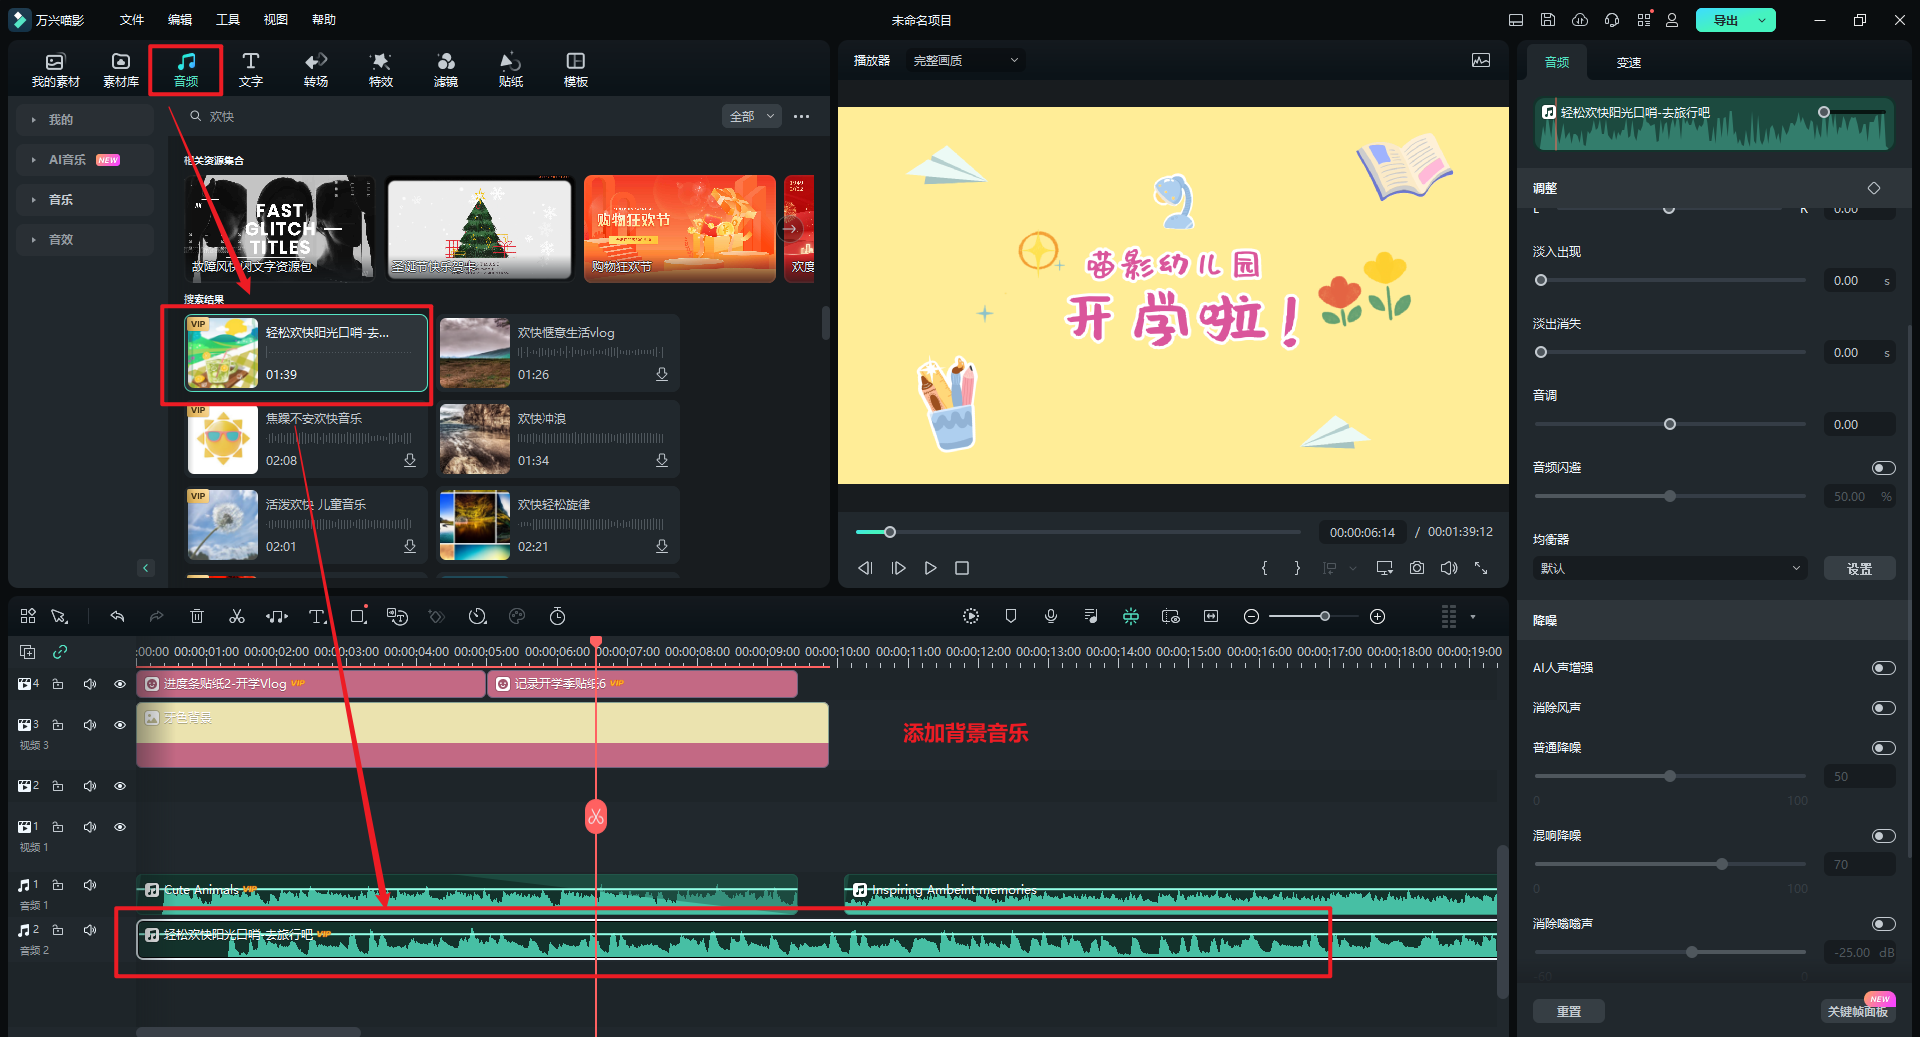Open the 贴纸 stickers panel
The image size is (1920, 1037).
pos(510,69)
